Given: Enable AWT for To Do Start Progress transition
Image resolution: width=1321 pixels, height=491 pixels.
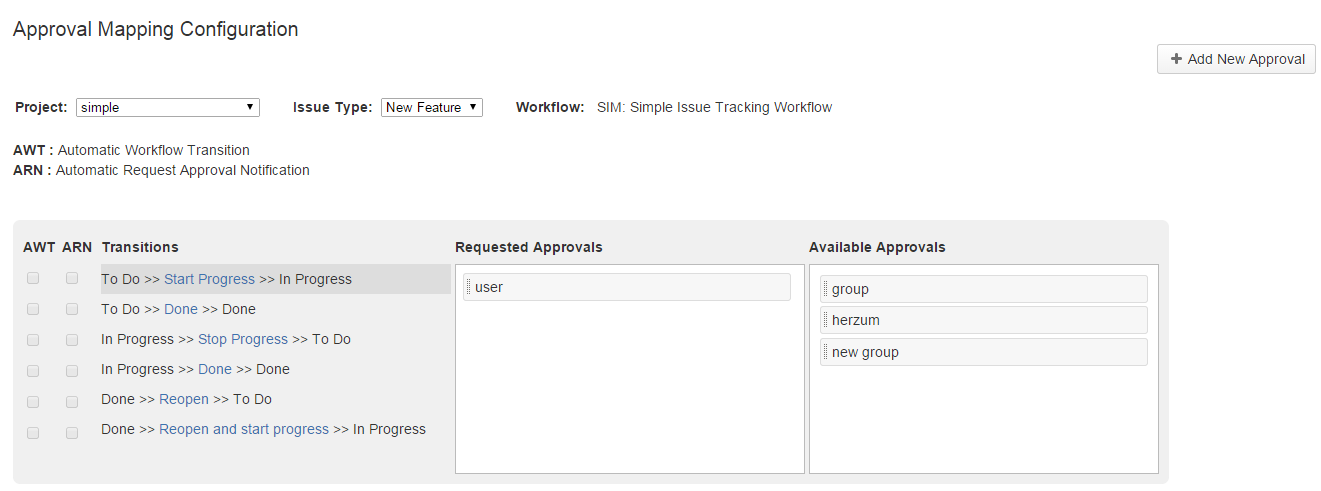Looking at the screenshot, I should click(33, 279).
